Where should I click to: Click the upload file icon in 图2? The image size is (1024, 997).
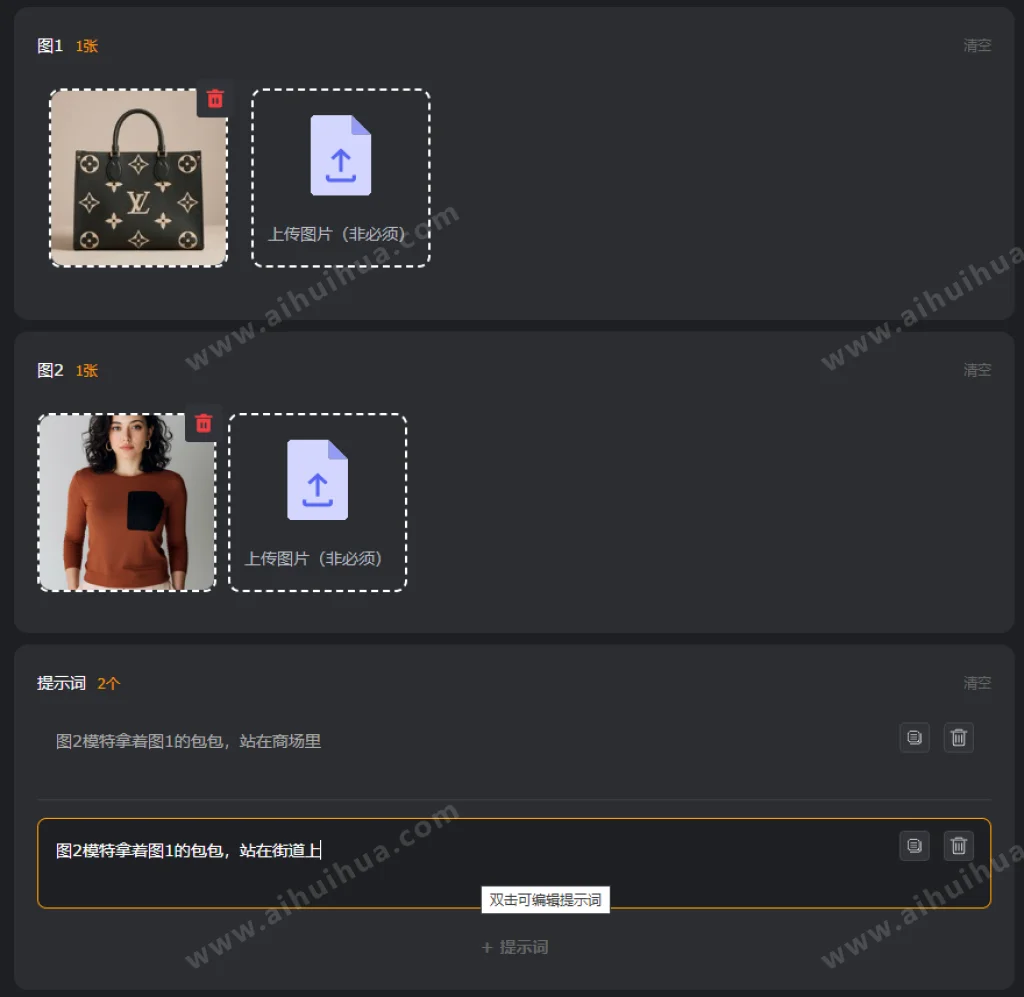pyautogui.click(x=317, y=480)
